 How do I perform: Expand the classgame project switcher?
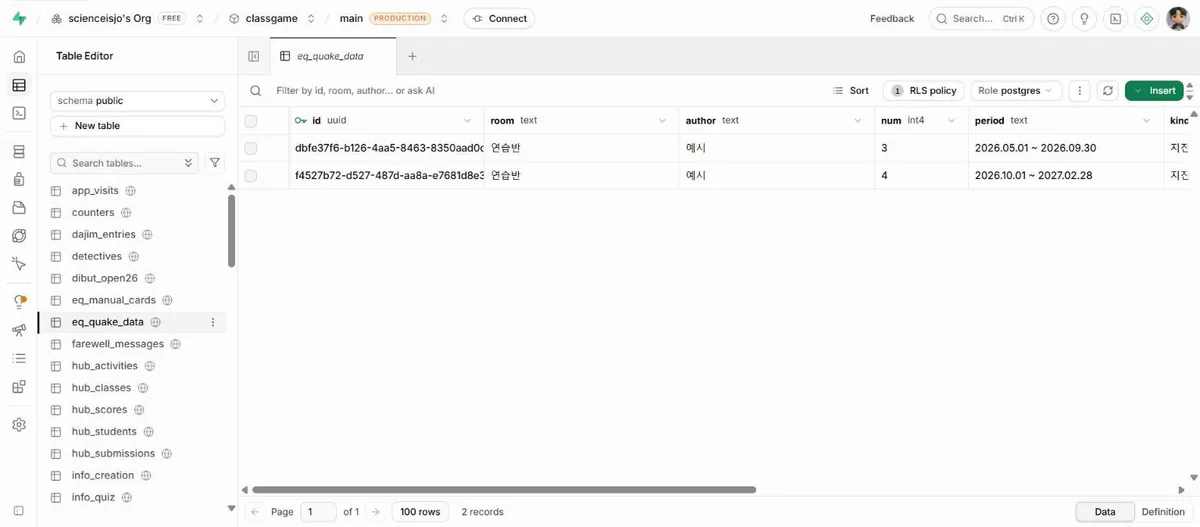(x=311, y=18)
